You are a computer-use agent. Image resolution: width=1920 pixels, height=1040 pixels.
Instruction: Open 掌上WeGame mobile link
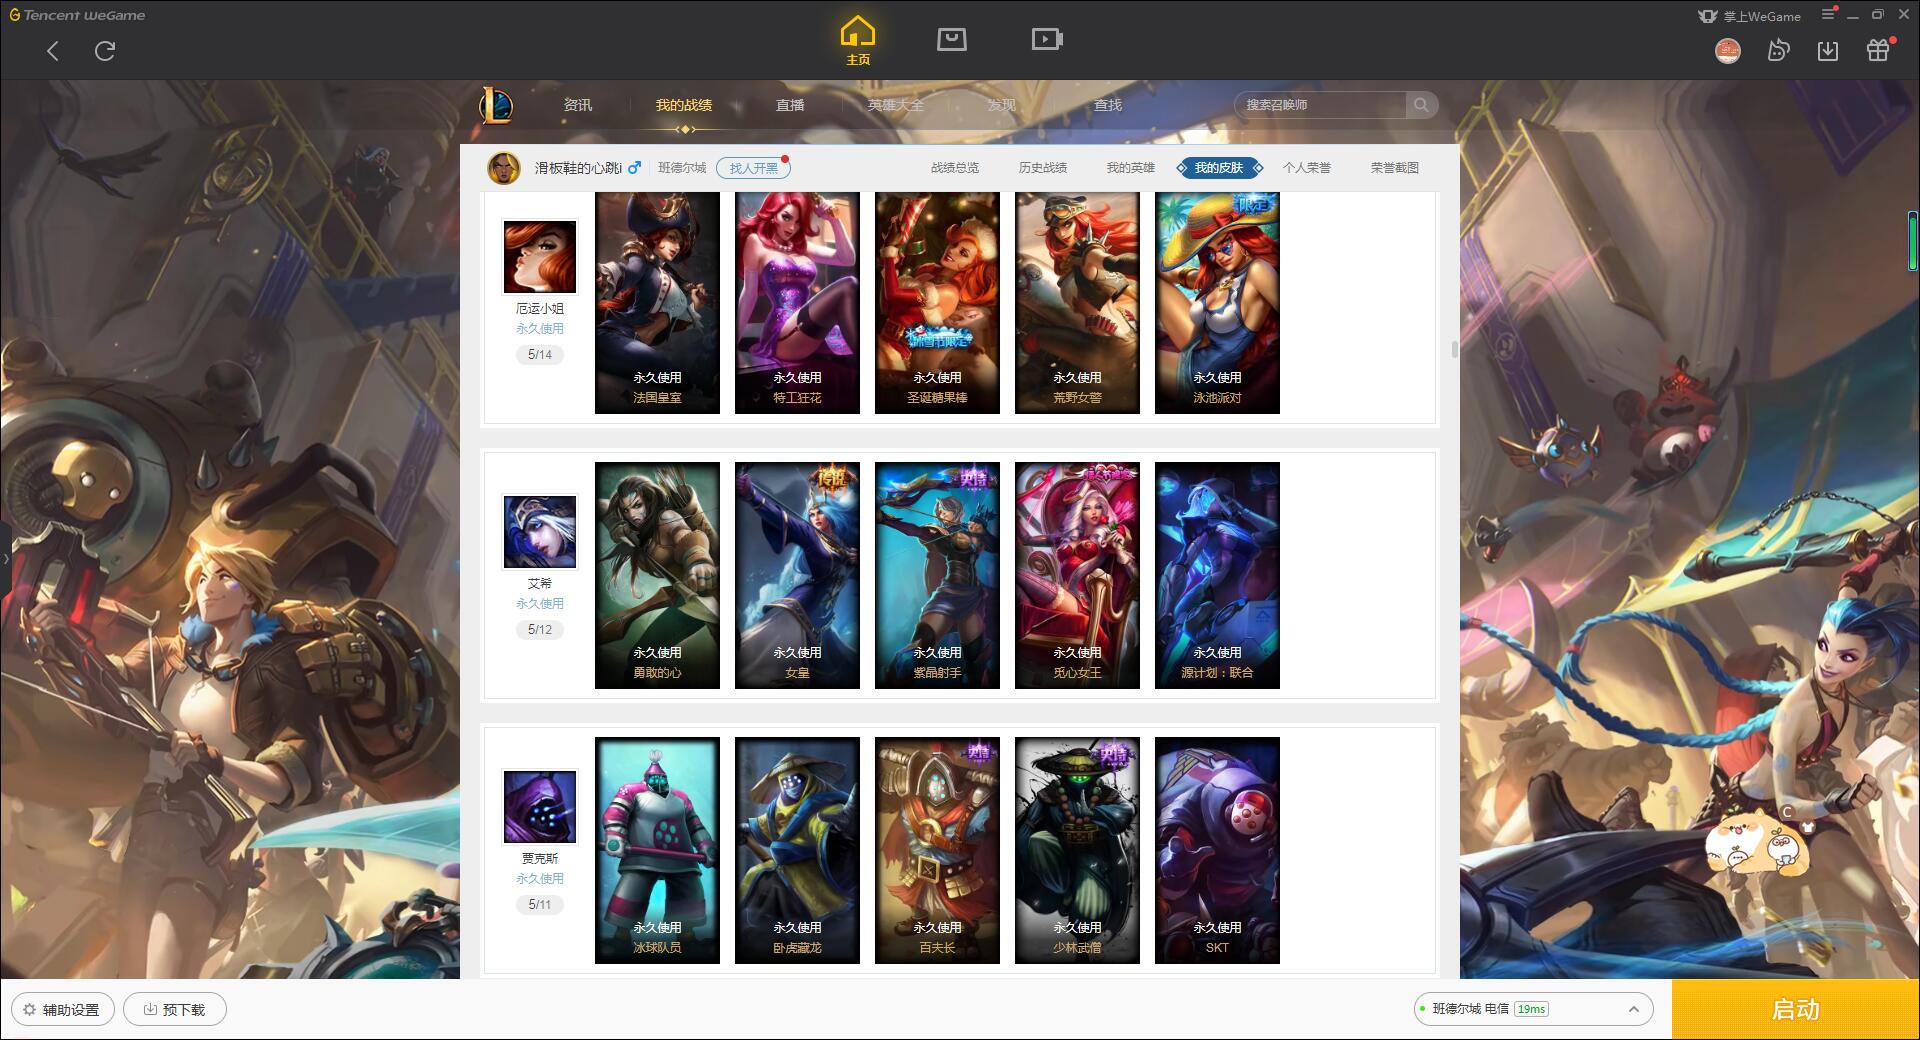1749,16
